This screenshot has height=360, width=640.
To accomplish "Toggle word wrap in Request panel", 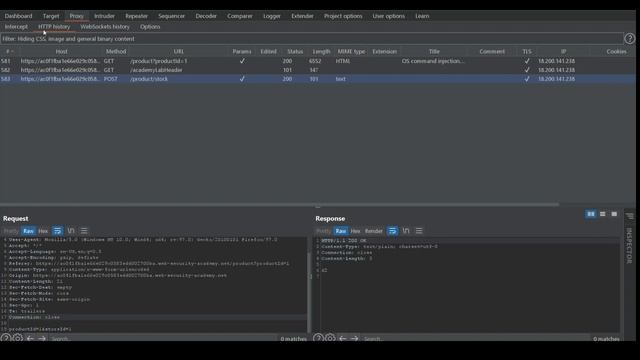I will pyautogui.click(x=58, y=231).
